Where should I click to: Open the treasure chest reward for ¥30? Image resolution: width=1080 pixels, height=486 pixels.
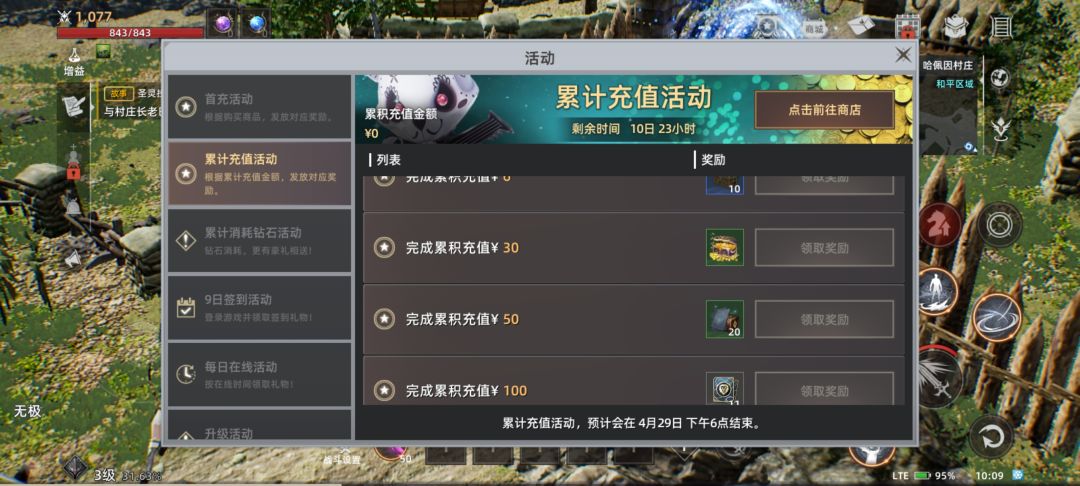(725, 248)
